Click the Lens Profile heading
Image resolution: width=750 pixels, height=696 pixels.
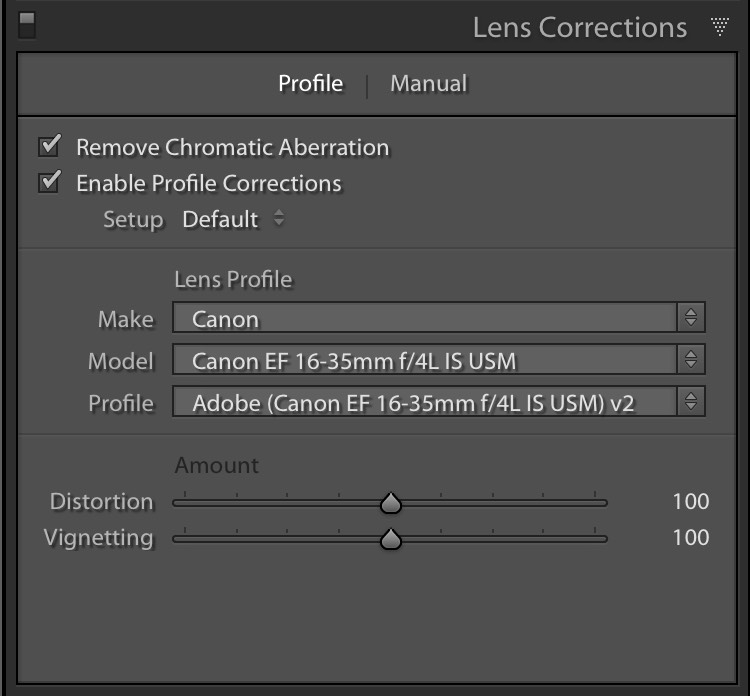233,279
